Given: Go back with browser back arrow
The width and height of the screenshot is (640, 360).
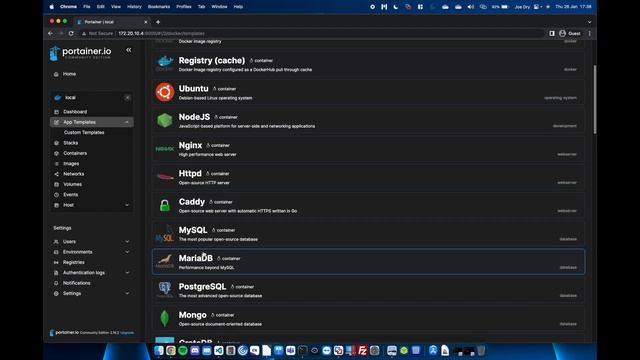Looking at the screenshot, I should click(51, 33).
